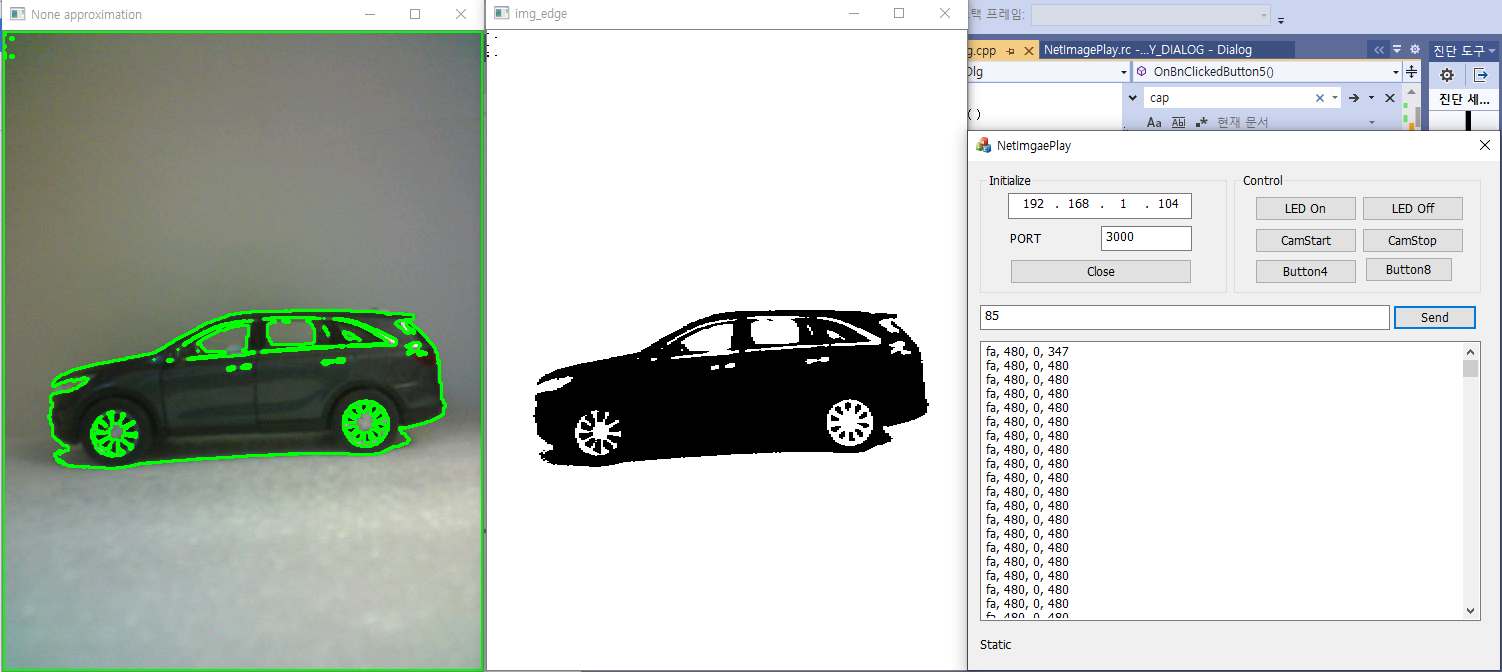
Task: Toggle replace mode chevron in find box
Action: coord(1132,98)
